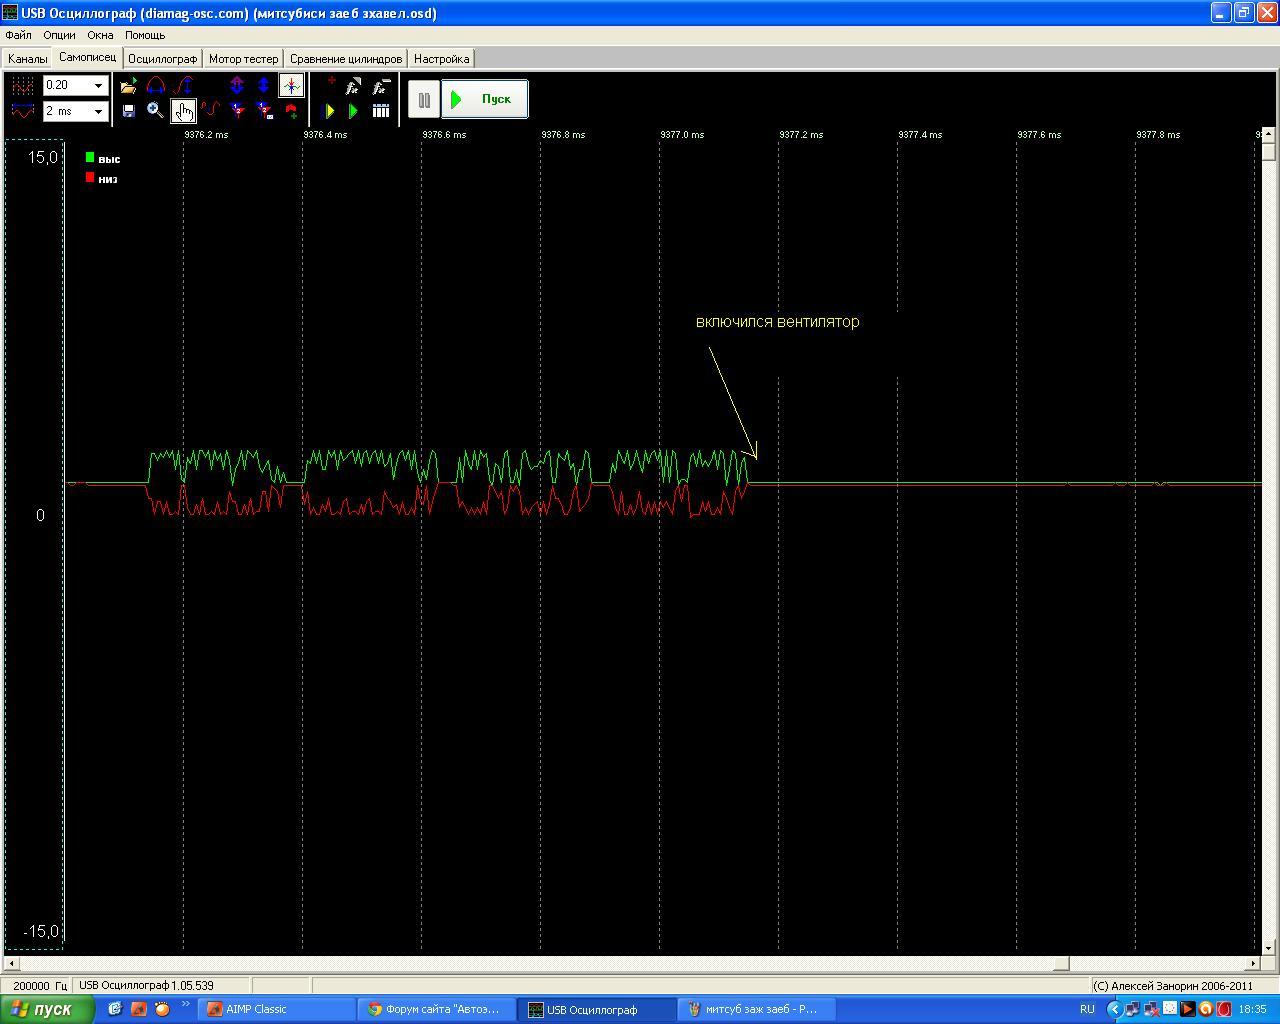
Task: Click the red sine wave icon
Action: tap(210, 111)
